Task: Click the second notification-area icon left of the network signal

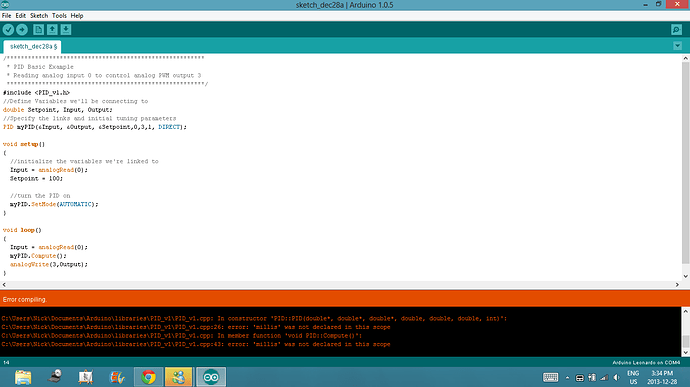Action: coord(592,378)
